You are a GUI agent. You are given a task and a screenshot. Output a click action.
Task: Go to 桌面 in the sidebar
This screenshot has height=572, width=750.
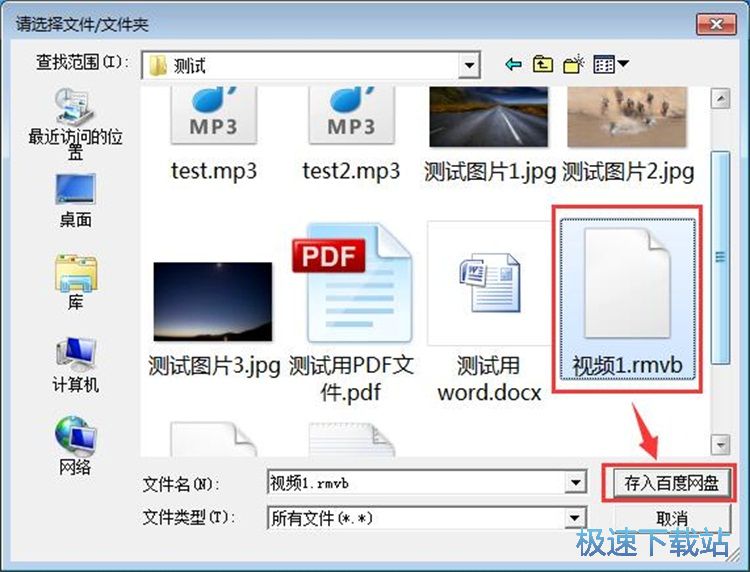(75, 201)
